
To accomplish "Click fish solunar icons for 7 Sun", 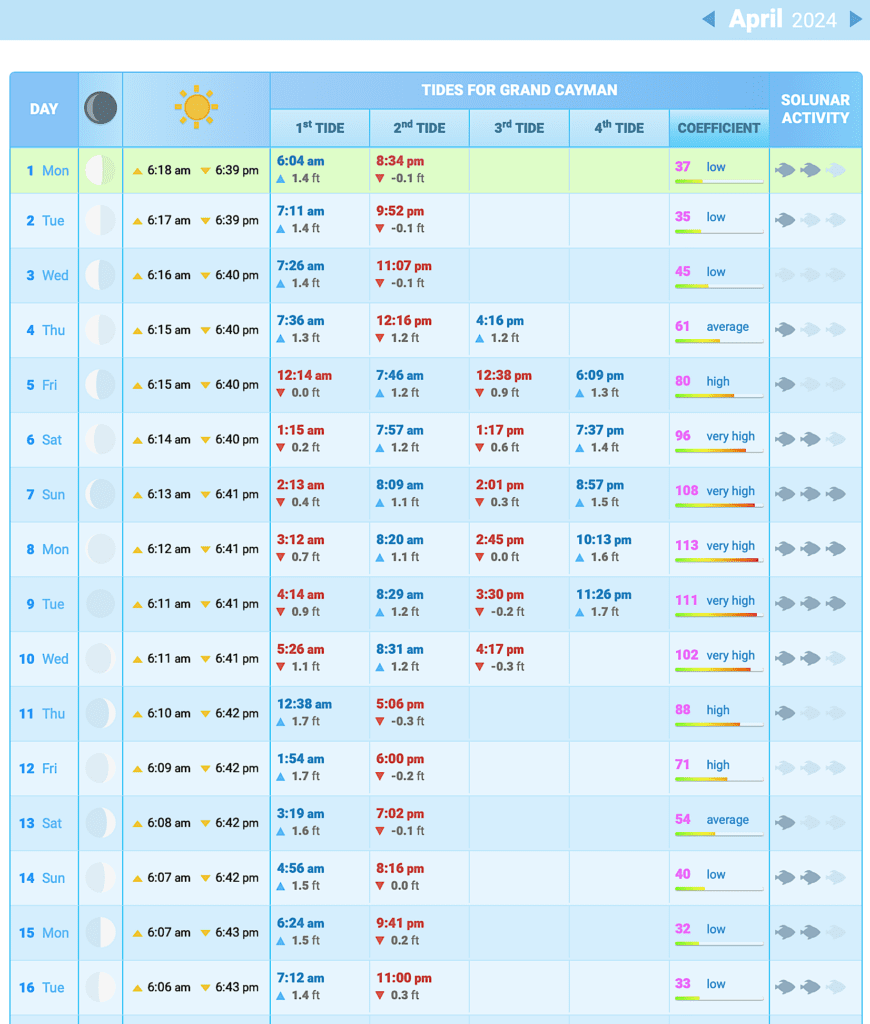I will (x=810, y=494).
